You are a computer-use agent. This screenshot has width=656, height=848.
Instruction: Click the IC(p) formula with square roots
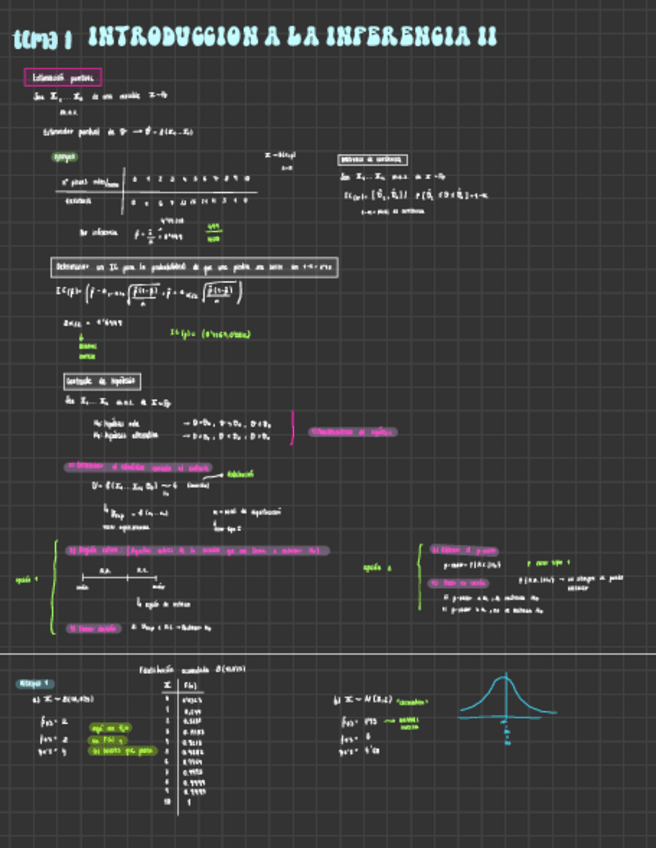coord(149,295)
